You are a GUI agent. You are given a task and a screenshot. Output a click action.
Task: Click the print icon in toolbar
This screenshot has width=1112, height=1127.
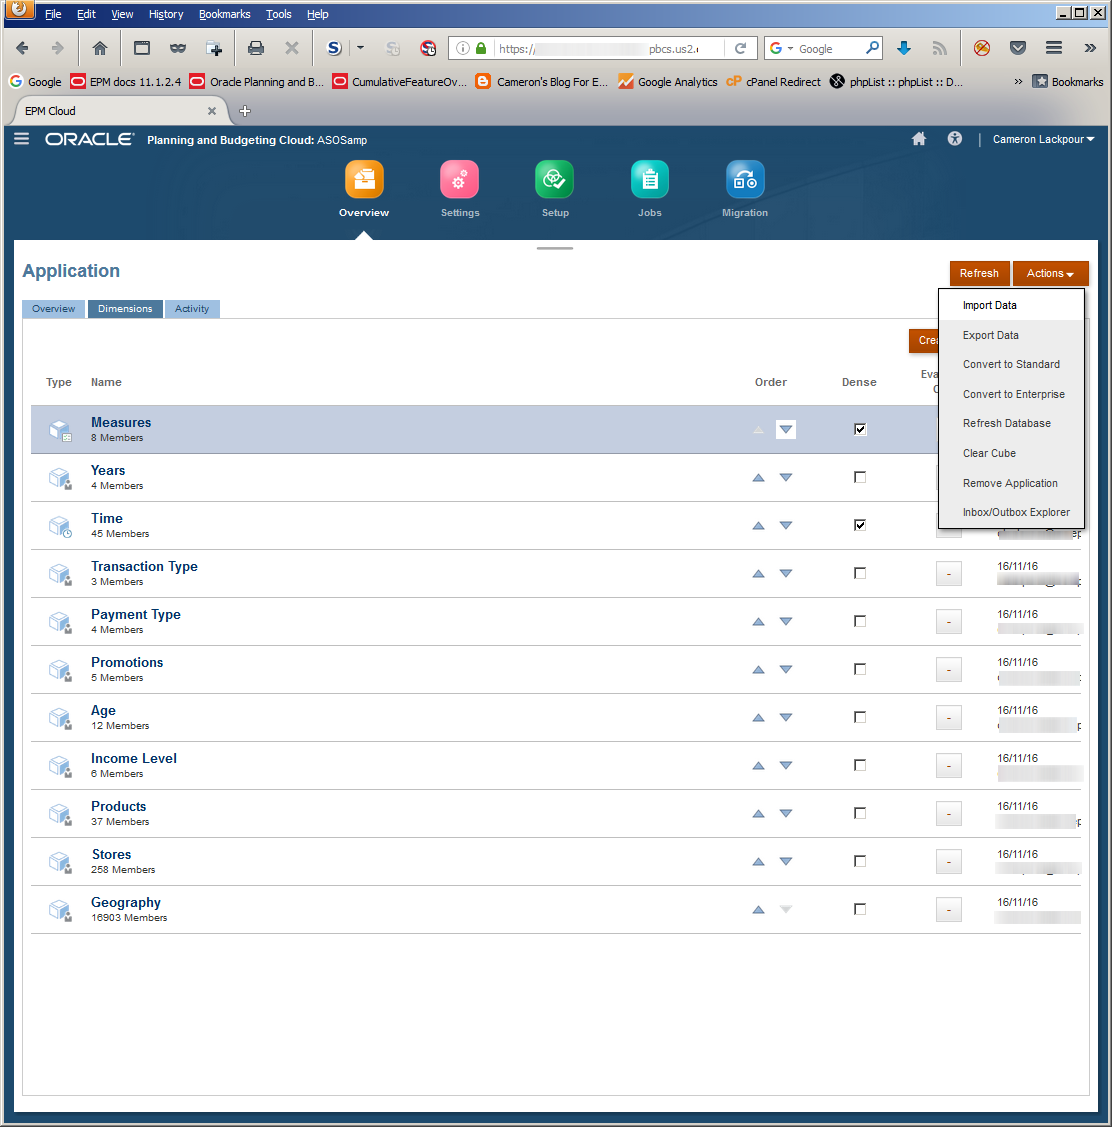click(x=255, y=48)
